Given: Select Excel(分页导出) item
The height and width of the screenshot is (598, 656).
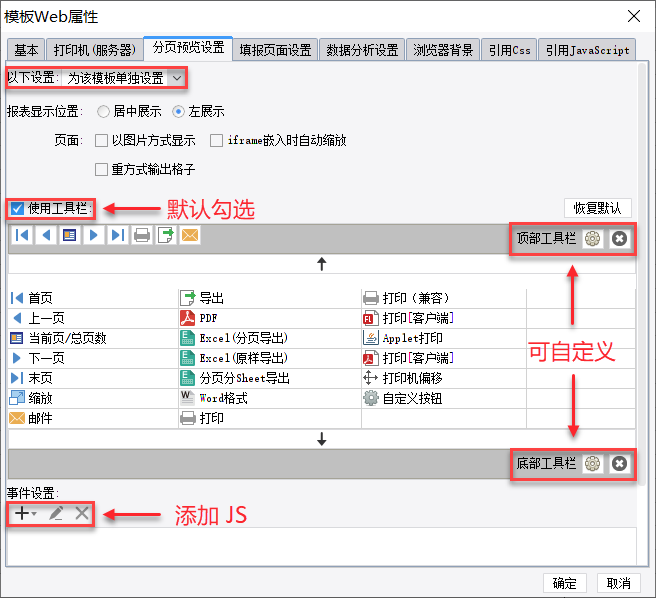Looking at the screenshot, I should (270, 338).
